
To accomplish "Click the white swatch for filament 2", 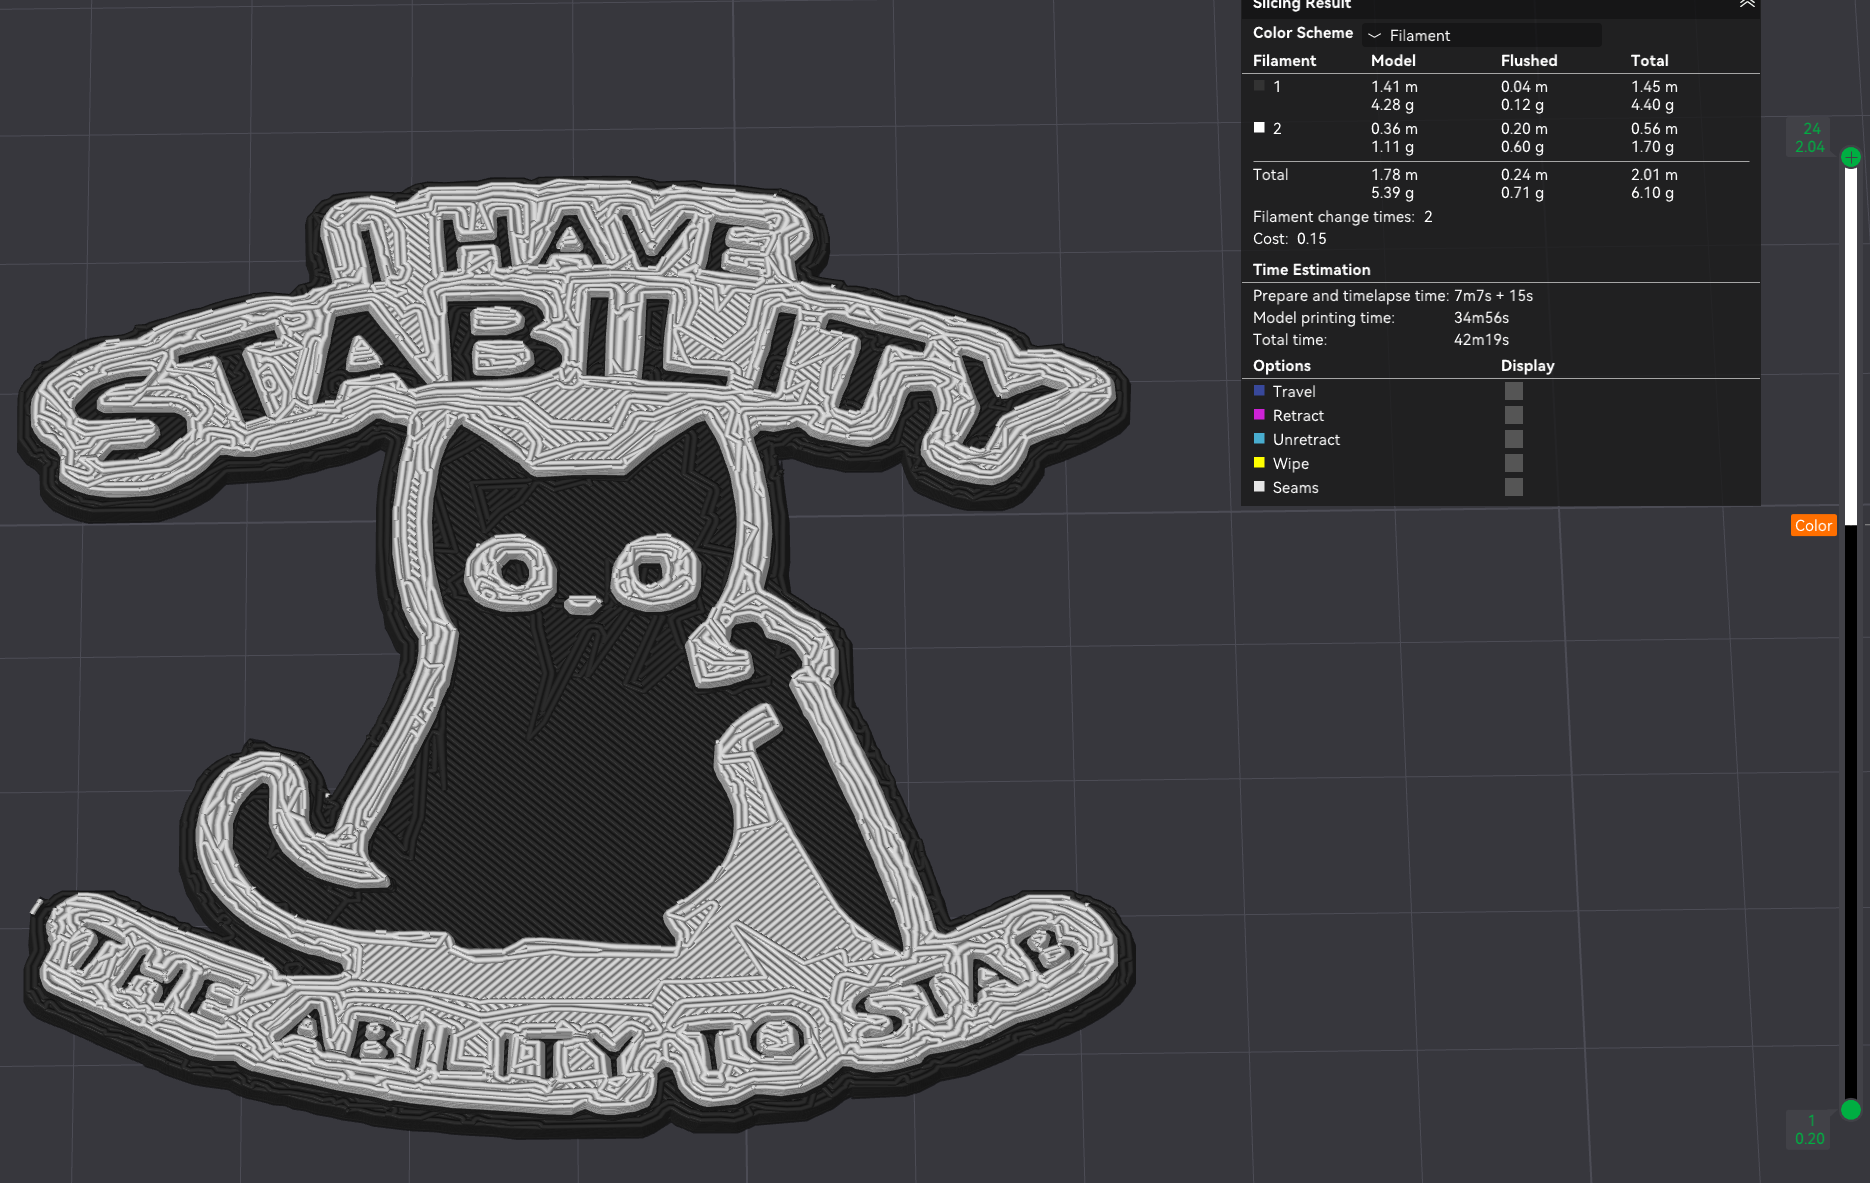I will click(x=1259, y=128).
